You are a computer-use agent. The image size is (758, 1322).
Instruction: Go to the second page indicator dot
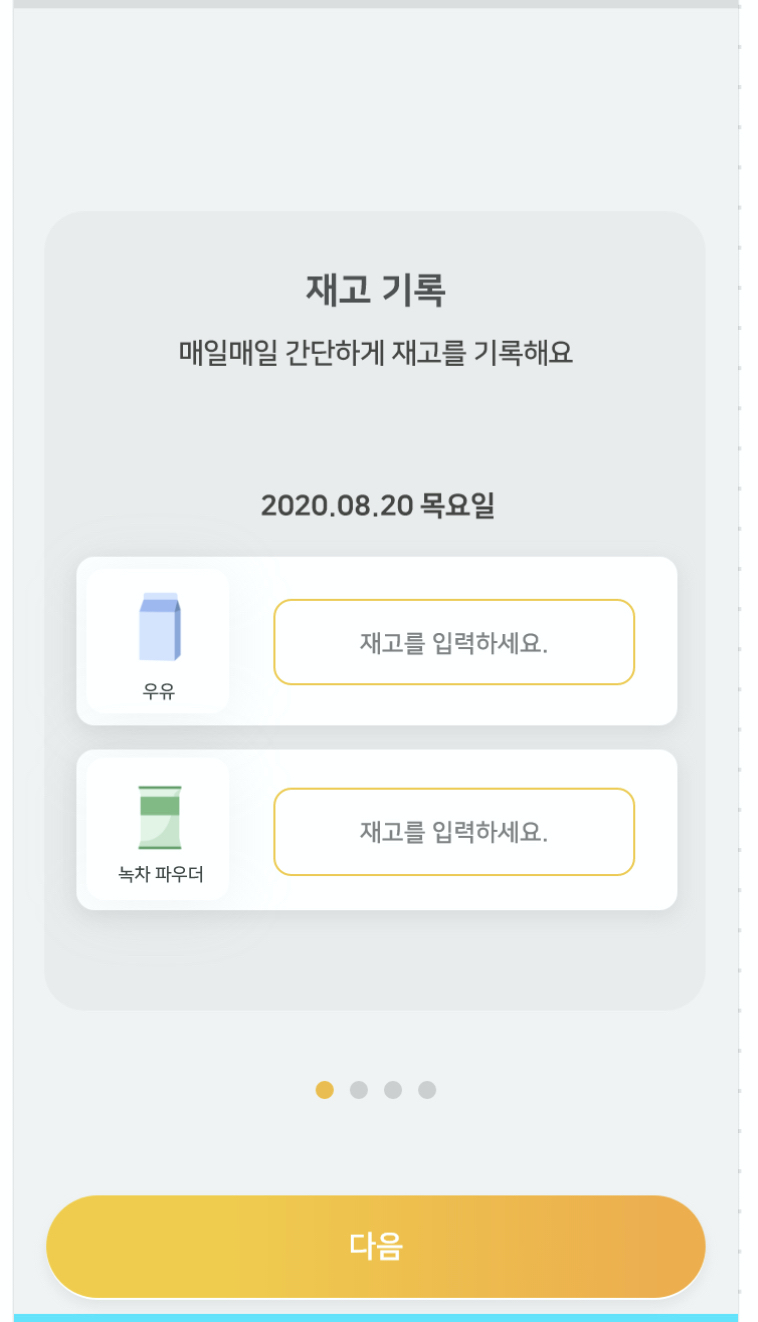tap(359, 1090)
